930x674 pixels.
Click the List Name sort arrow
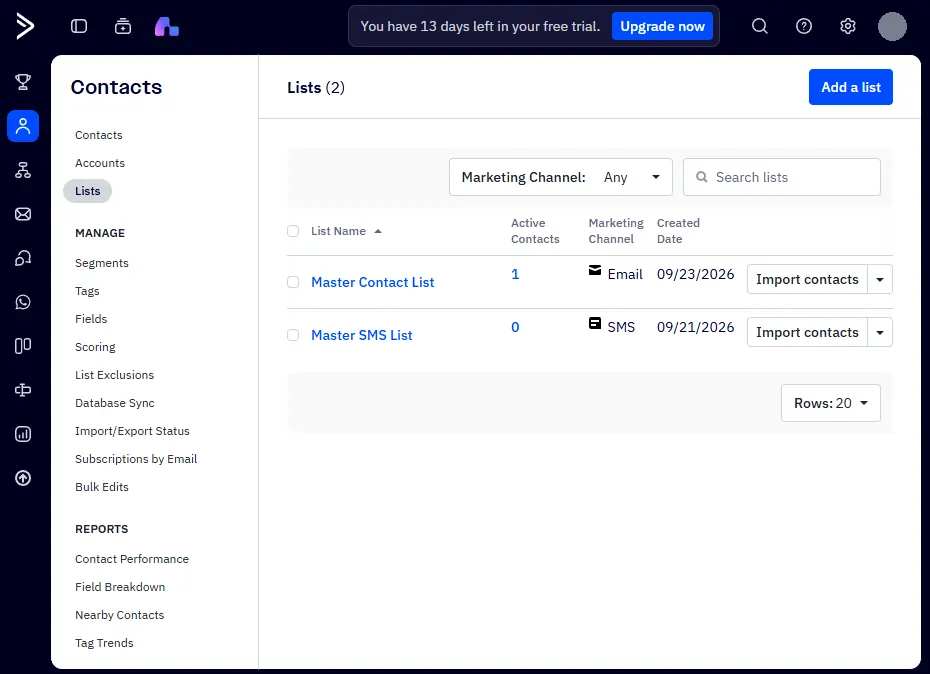(378, 231)
